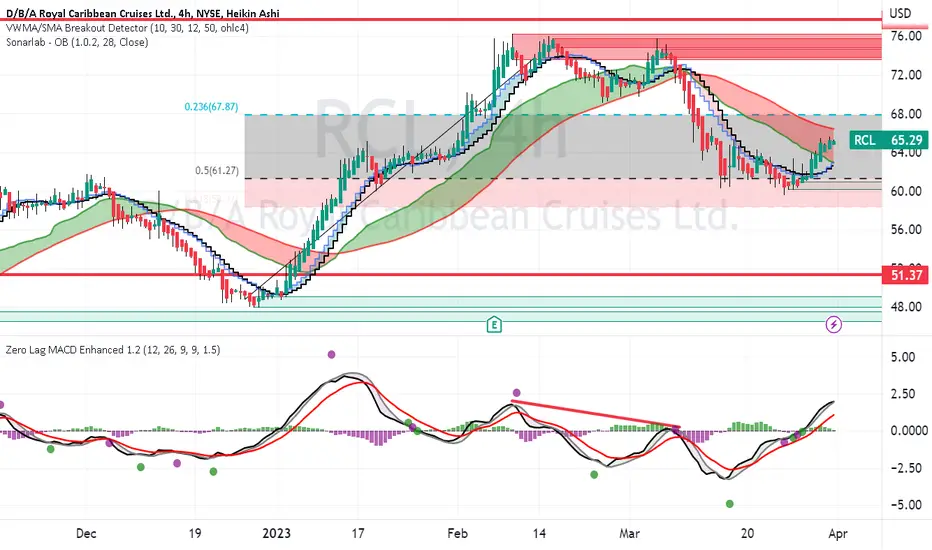Click the 0.5(61.27) Fibonacci level label
This screenshot has height=550, width=932.
(217, 171)
